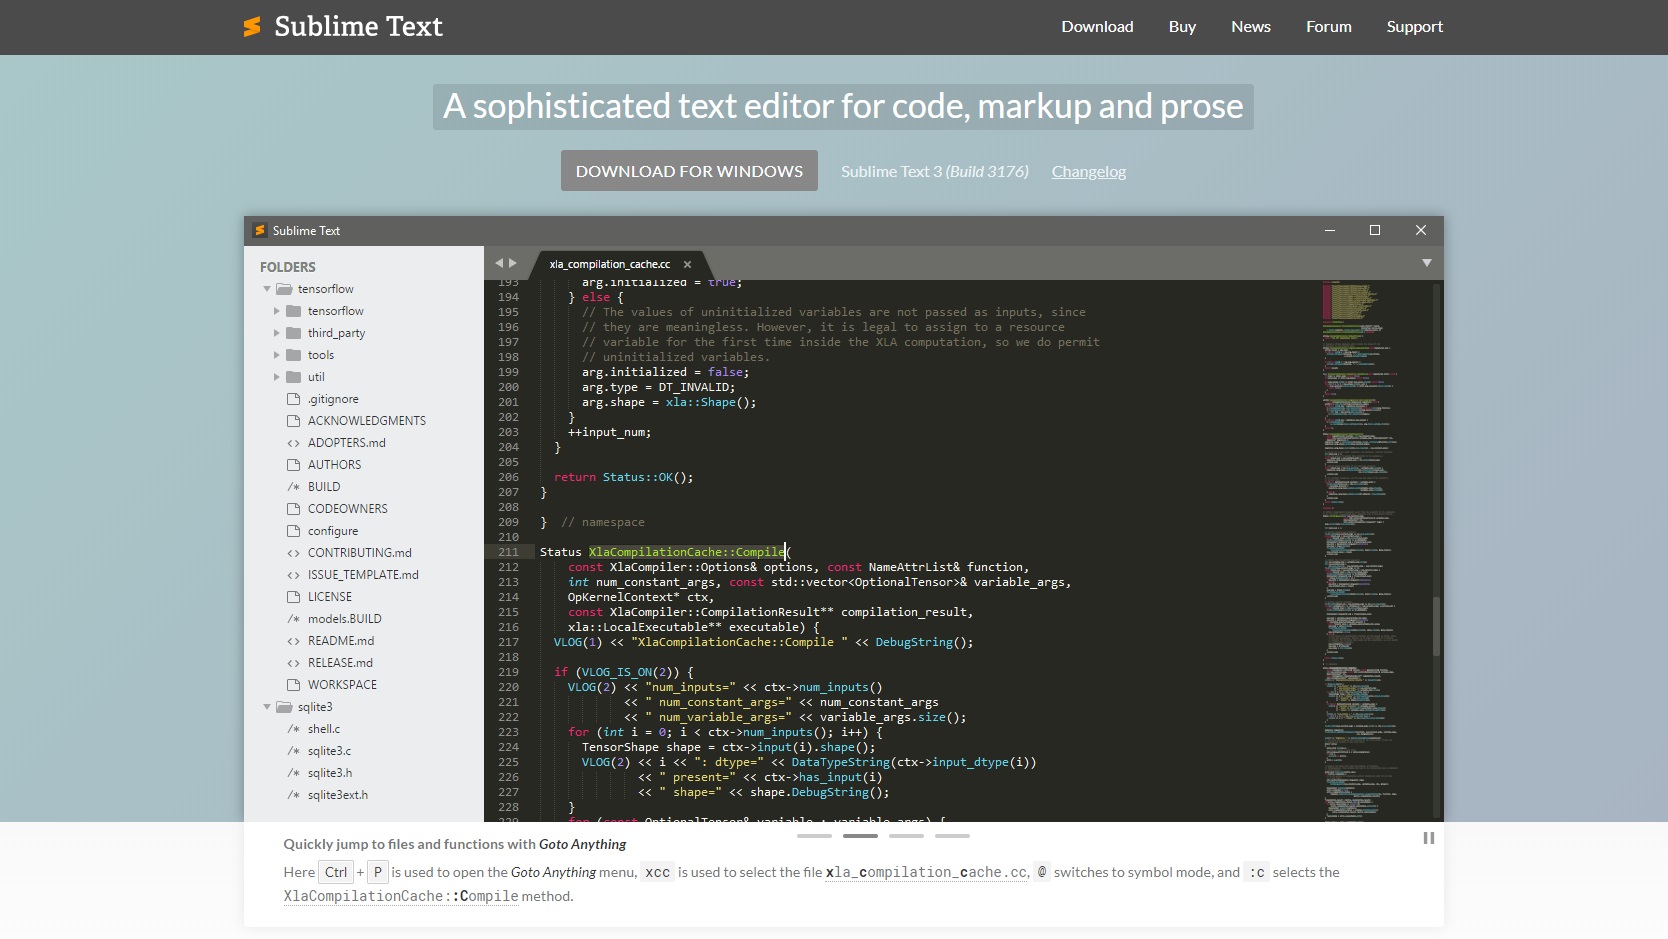This screenshot has height=939, width=1668.
Task: Click the previous tab left arrow
Action: (499, 263)
